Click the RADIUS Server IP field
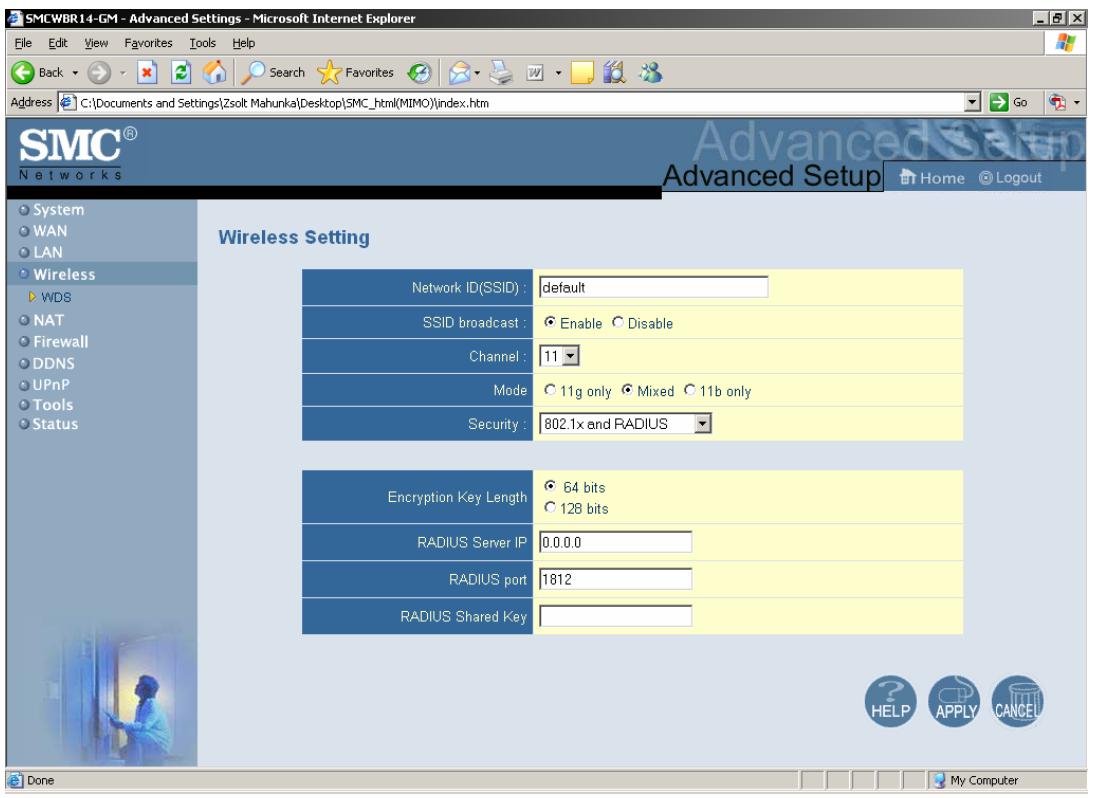The image size is (1093, 798). point(616,542)
